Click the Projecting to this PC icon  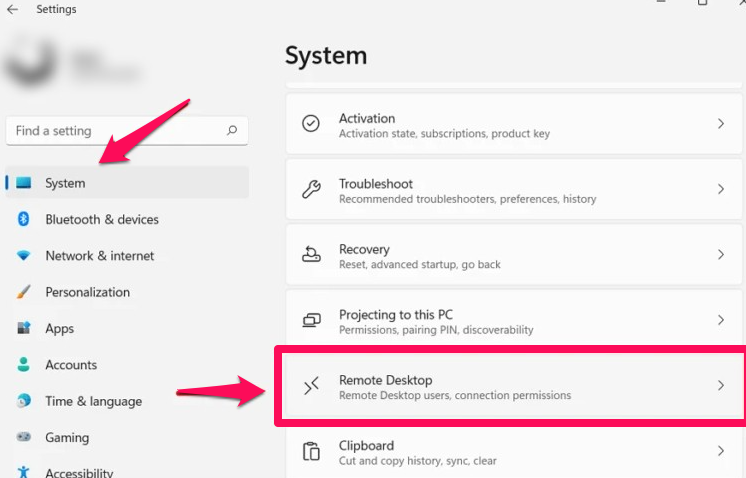point(312,320)
